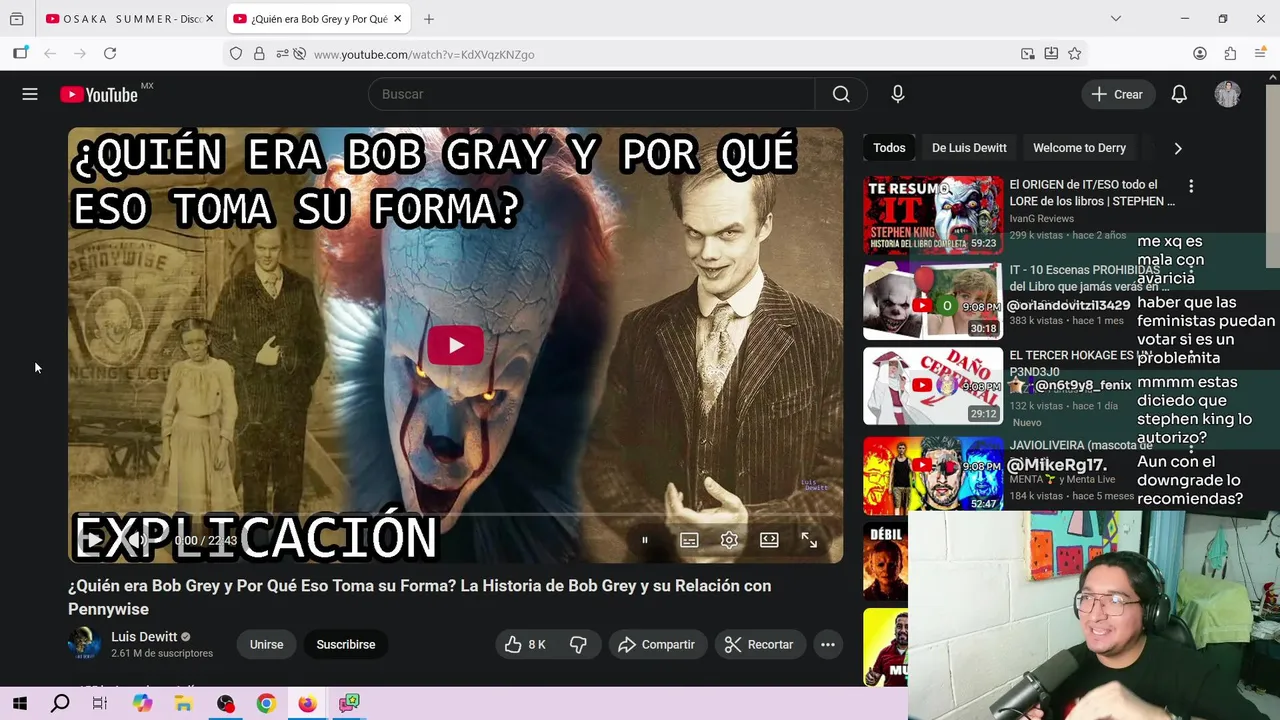Open options menu for El ORIGEN de IT/ESO video
This screenshot has height=720, width=1280.
point(1191,186)
